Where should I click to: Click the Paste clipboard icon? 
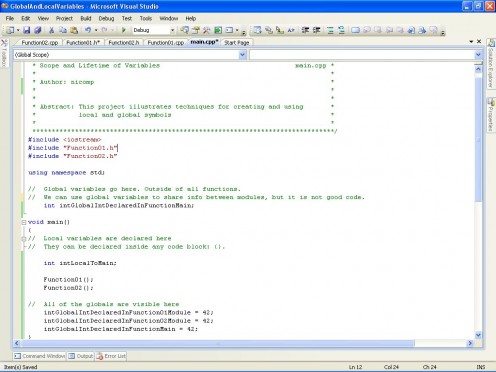pos(74,30)
